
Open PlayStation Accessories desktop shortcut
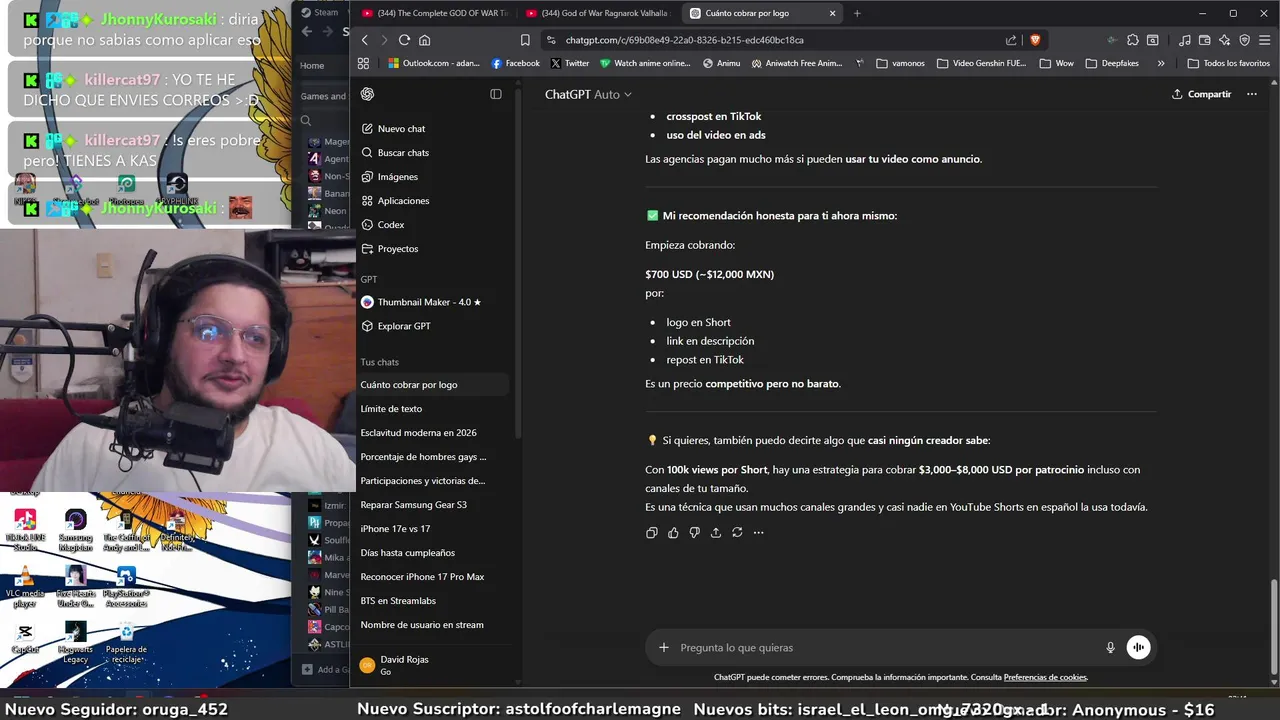pyautogui.click(x=126, y=587)
